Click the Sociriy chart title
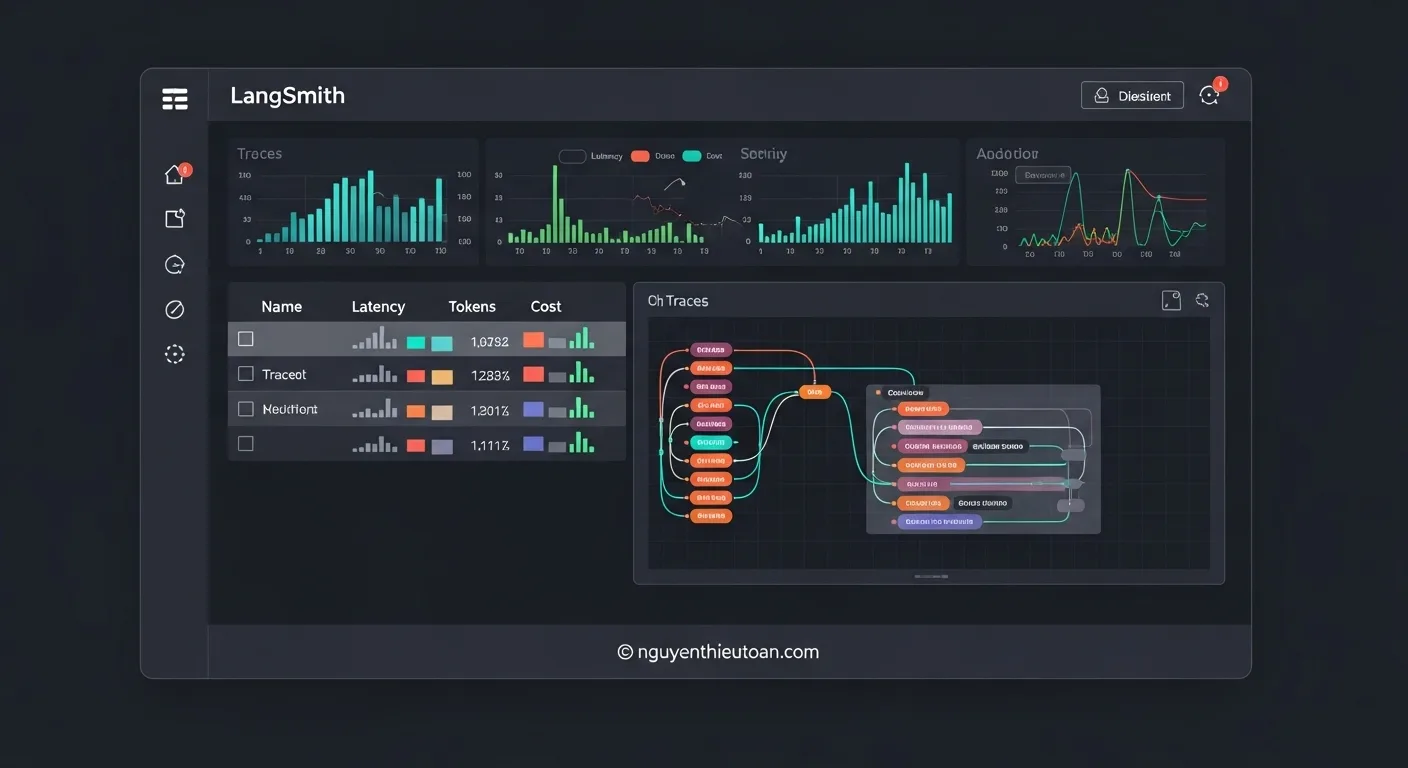This screenshot has height=768, width=1408. (763, 154)
